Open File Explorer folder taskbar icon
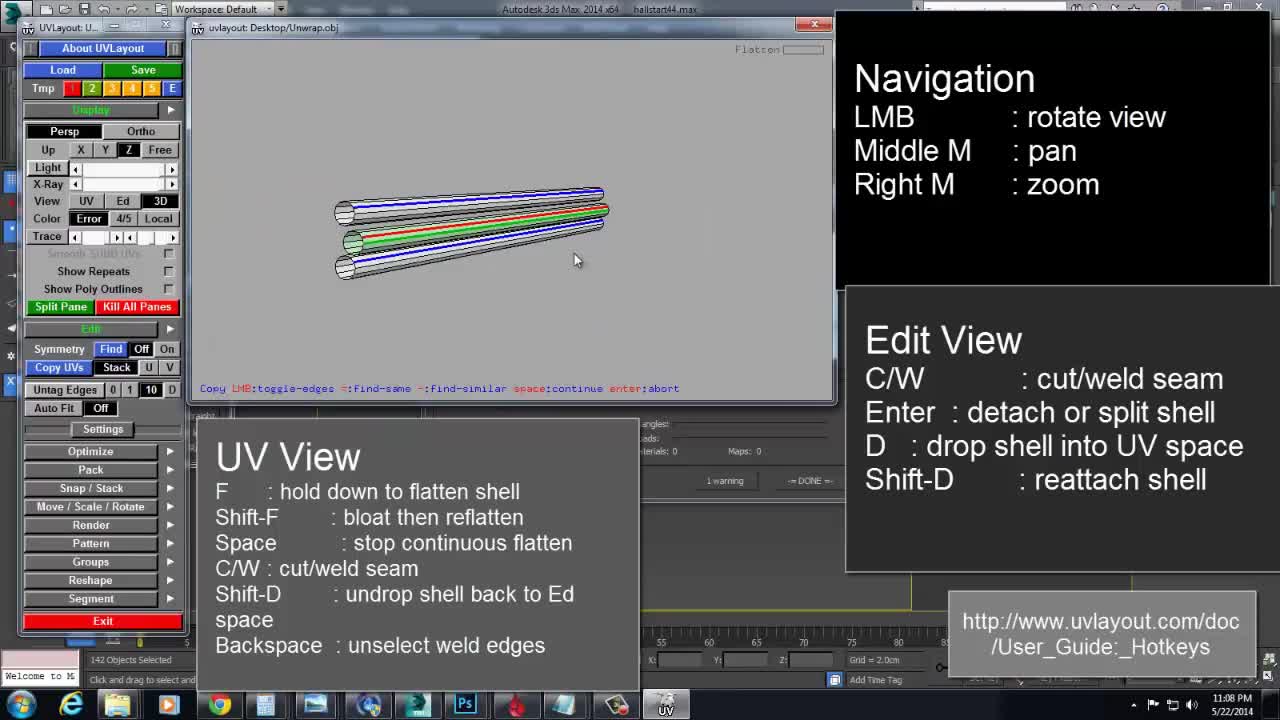This screenshot has width=1280, height=720. (118, 705)
